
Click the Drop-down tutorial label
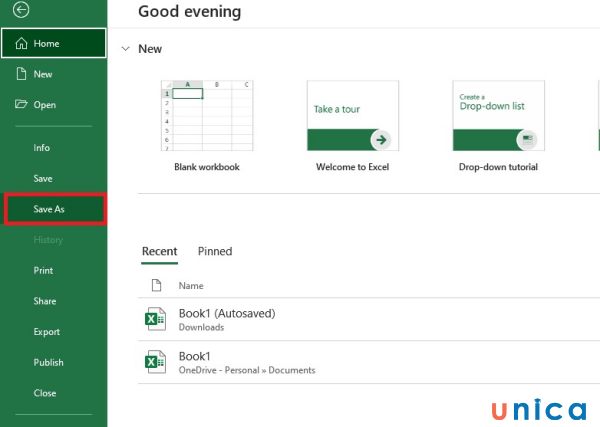[x=498, y=167]
